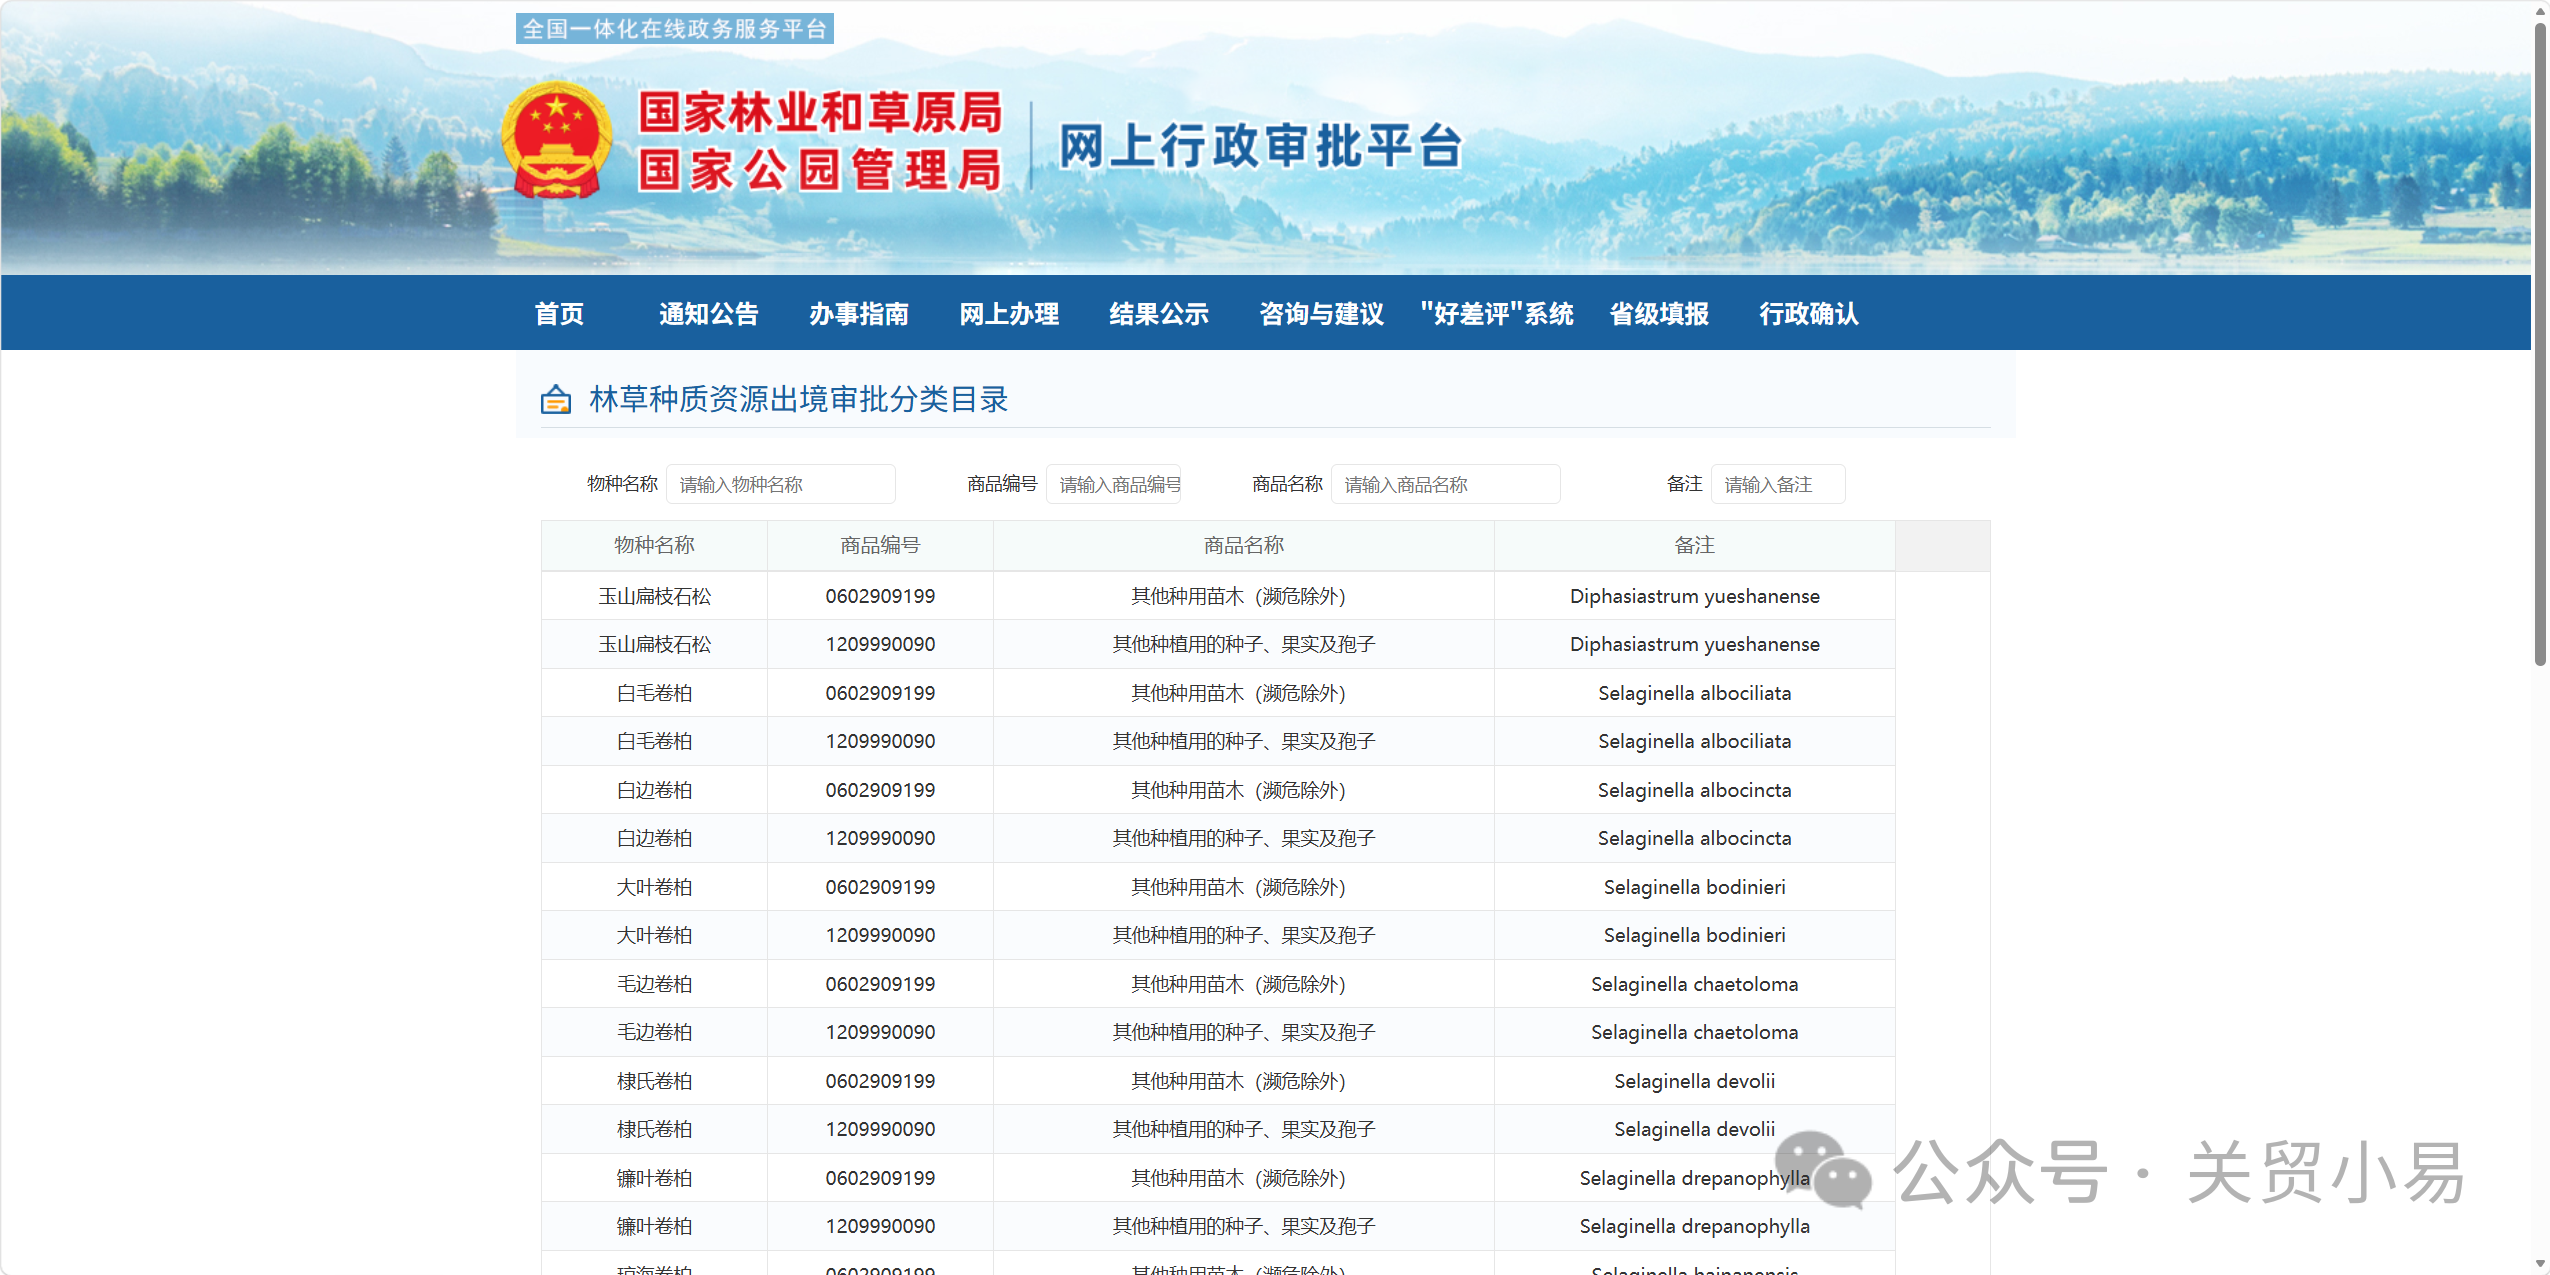This screenshot has height=1275, width=2550.
Task: Click second Selaginella albocincta remark cell
Action: click(1695, 838)
